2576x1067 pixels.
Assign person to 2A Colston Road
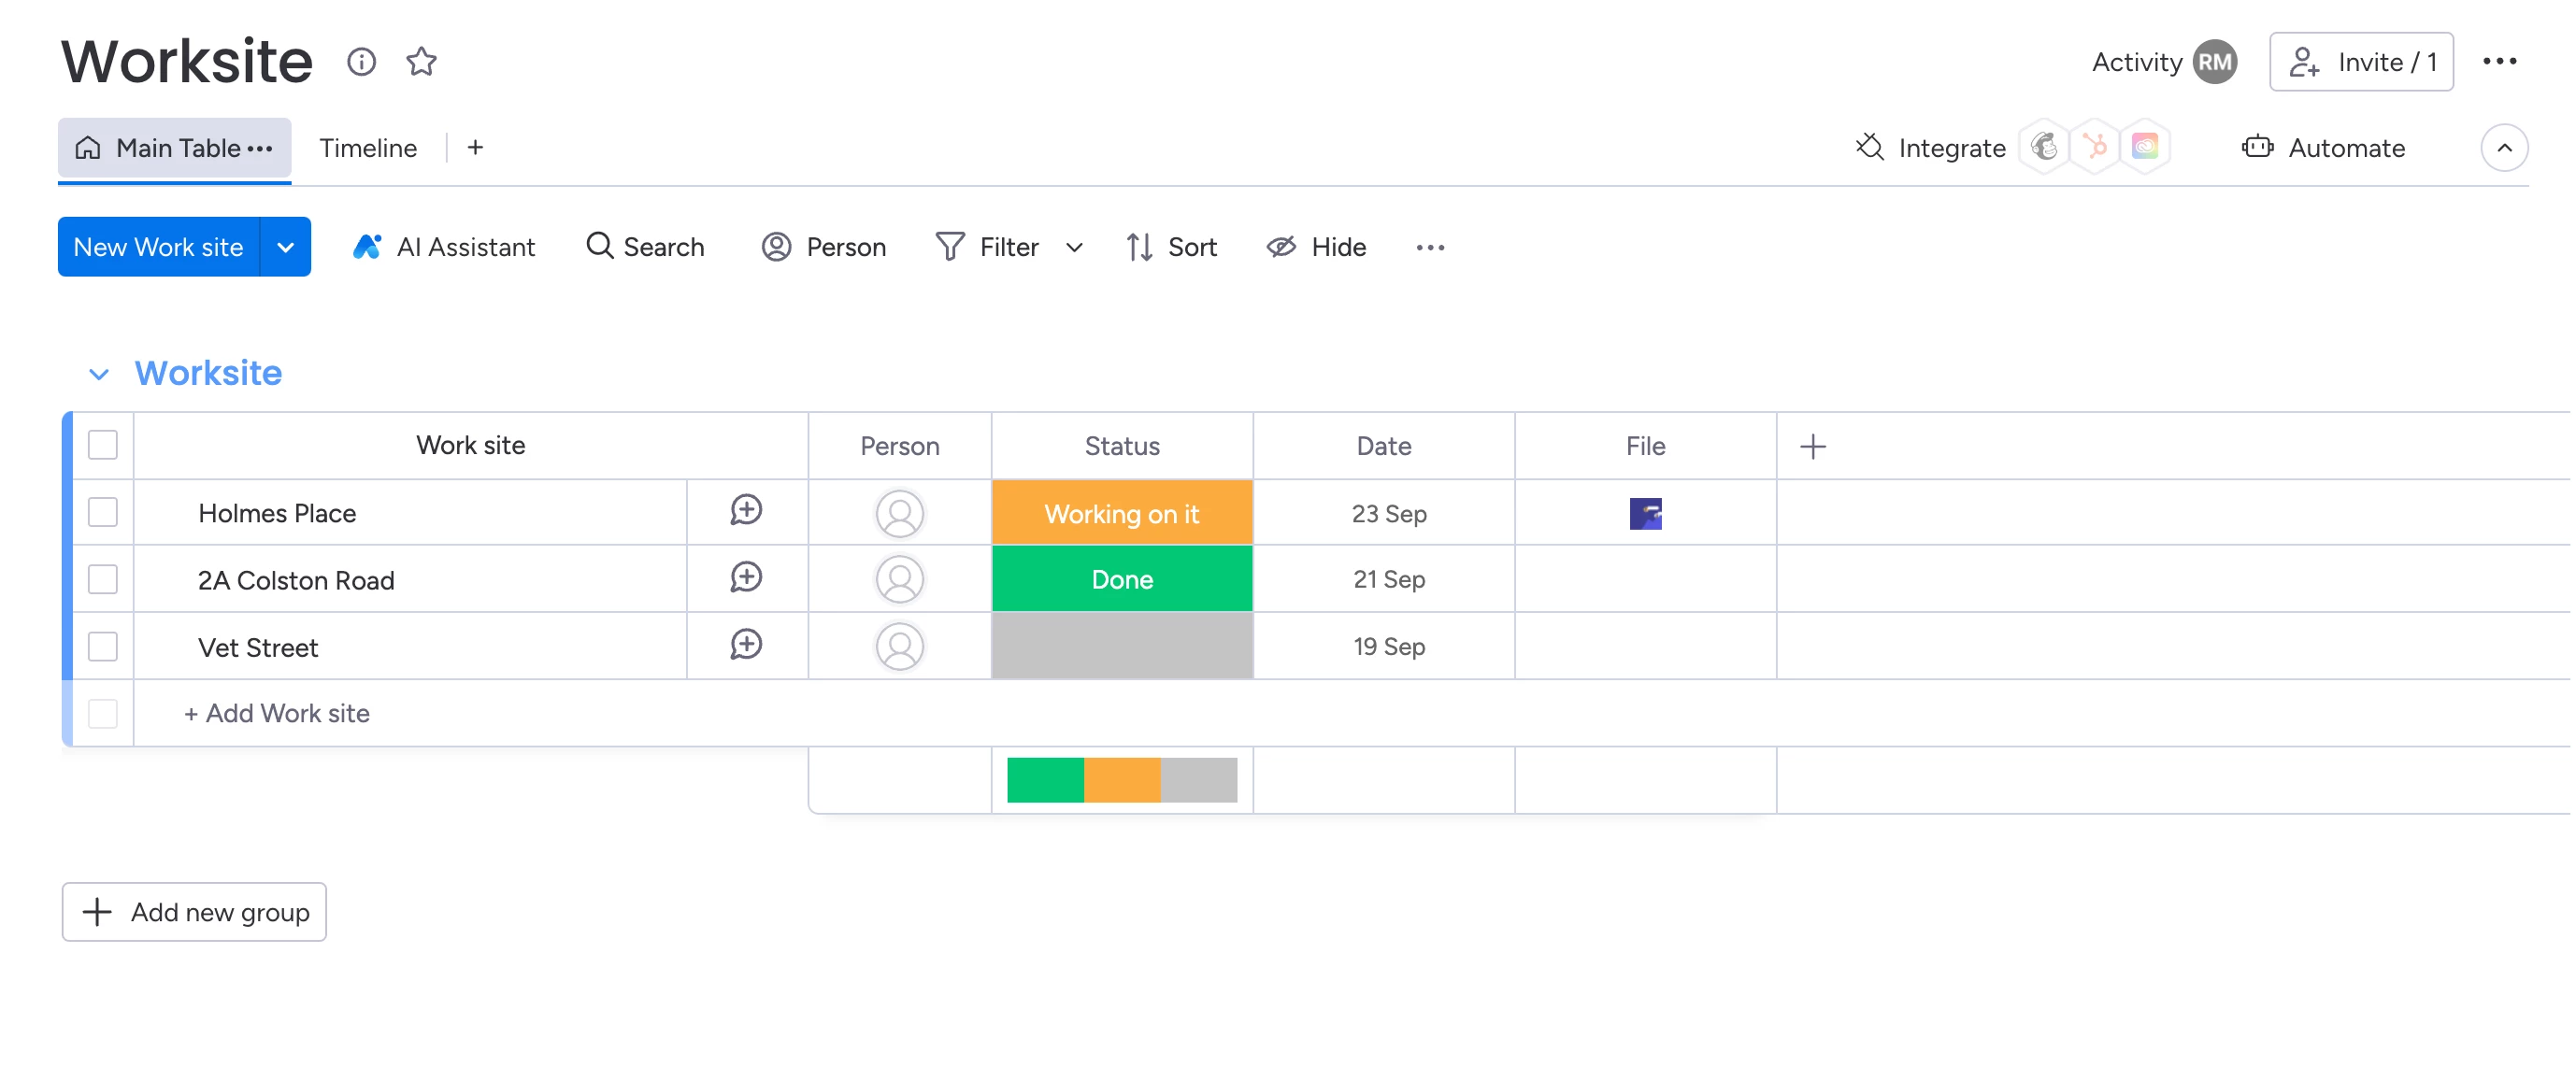click(900, 579)
